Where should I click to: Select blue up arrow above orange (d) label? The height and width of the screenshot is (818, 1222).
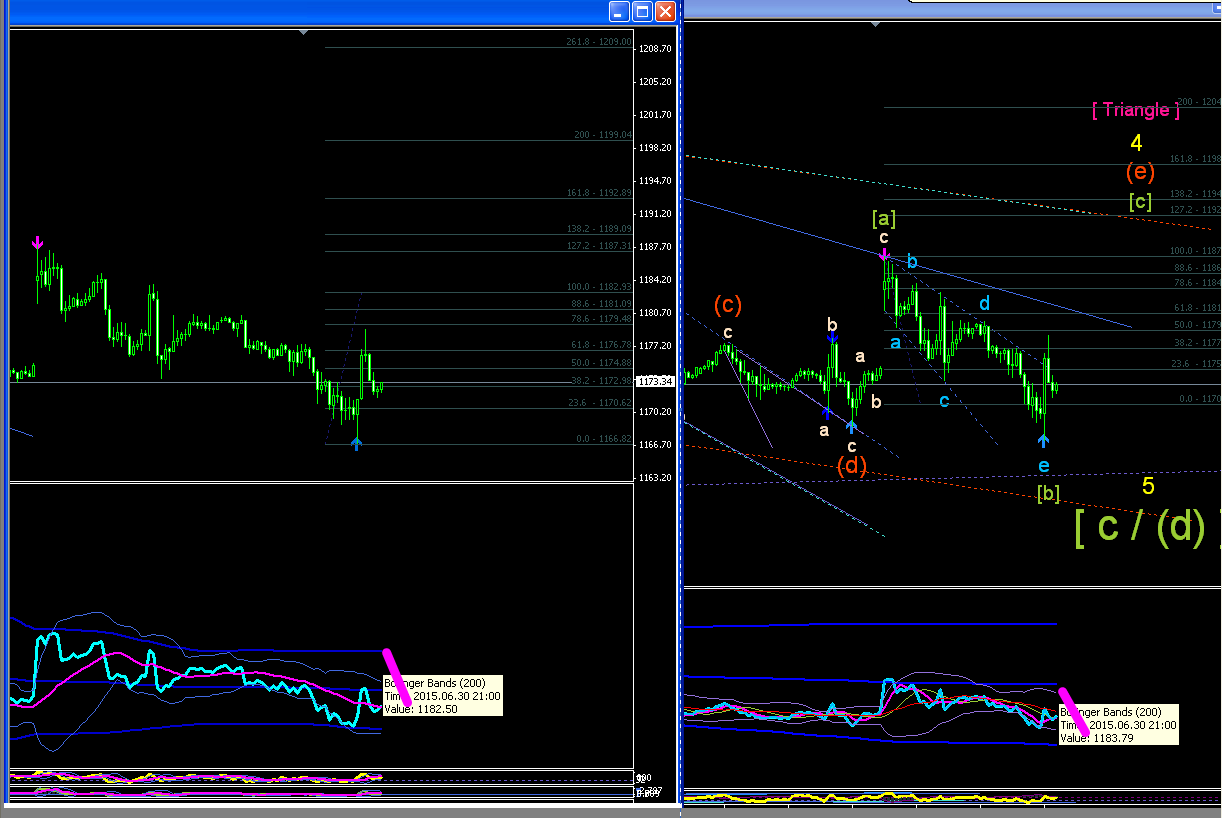pyautogui.click(x=851, y=427)
